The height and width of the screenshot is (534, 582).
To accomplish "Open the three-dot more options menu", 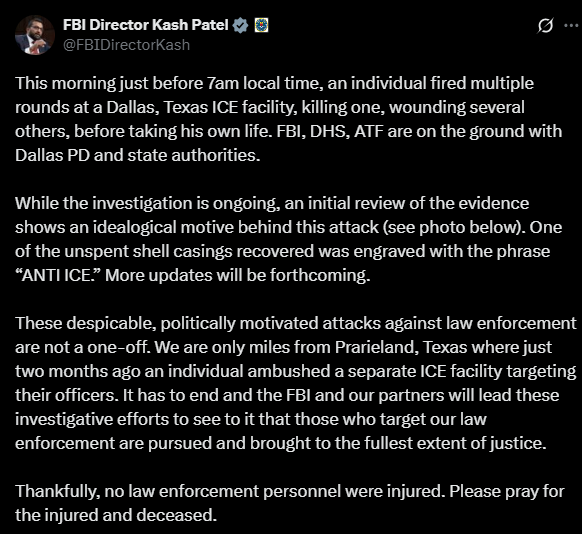I will 571,25.
